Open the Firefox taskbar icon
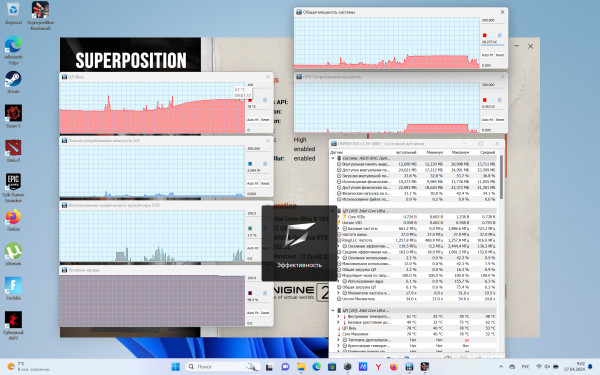 393,367
